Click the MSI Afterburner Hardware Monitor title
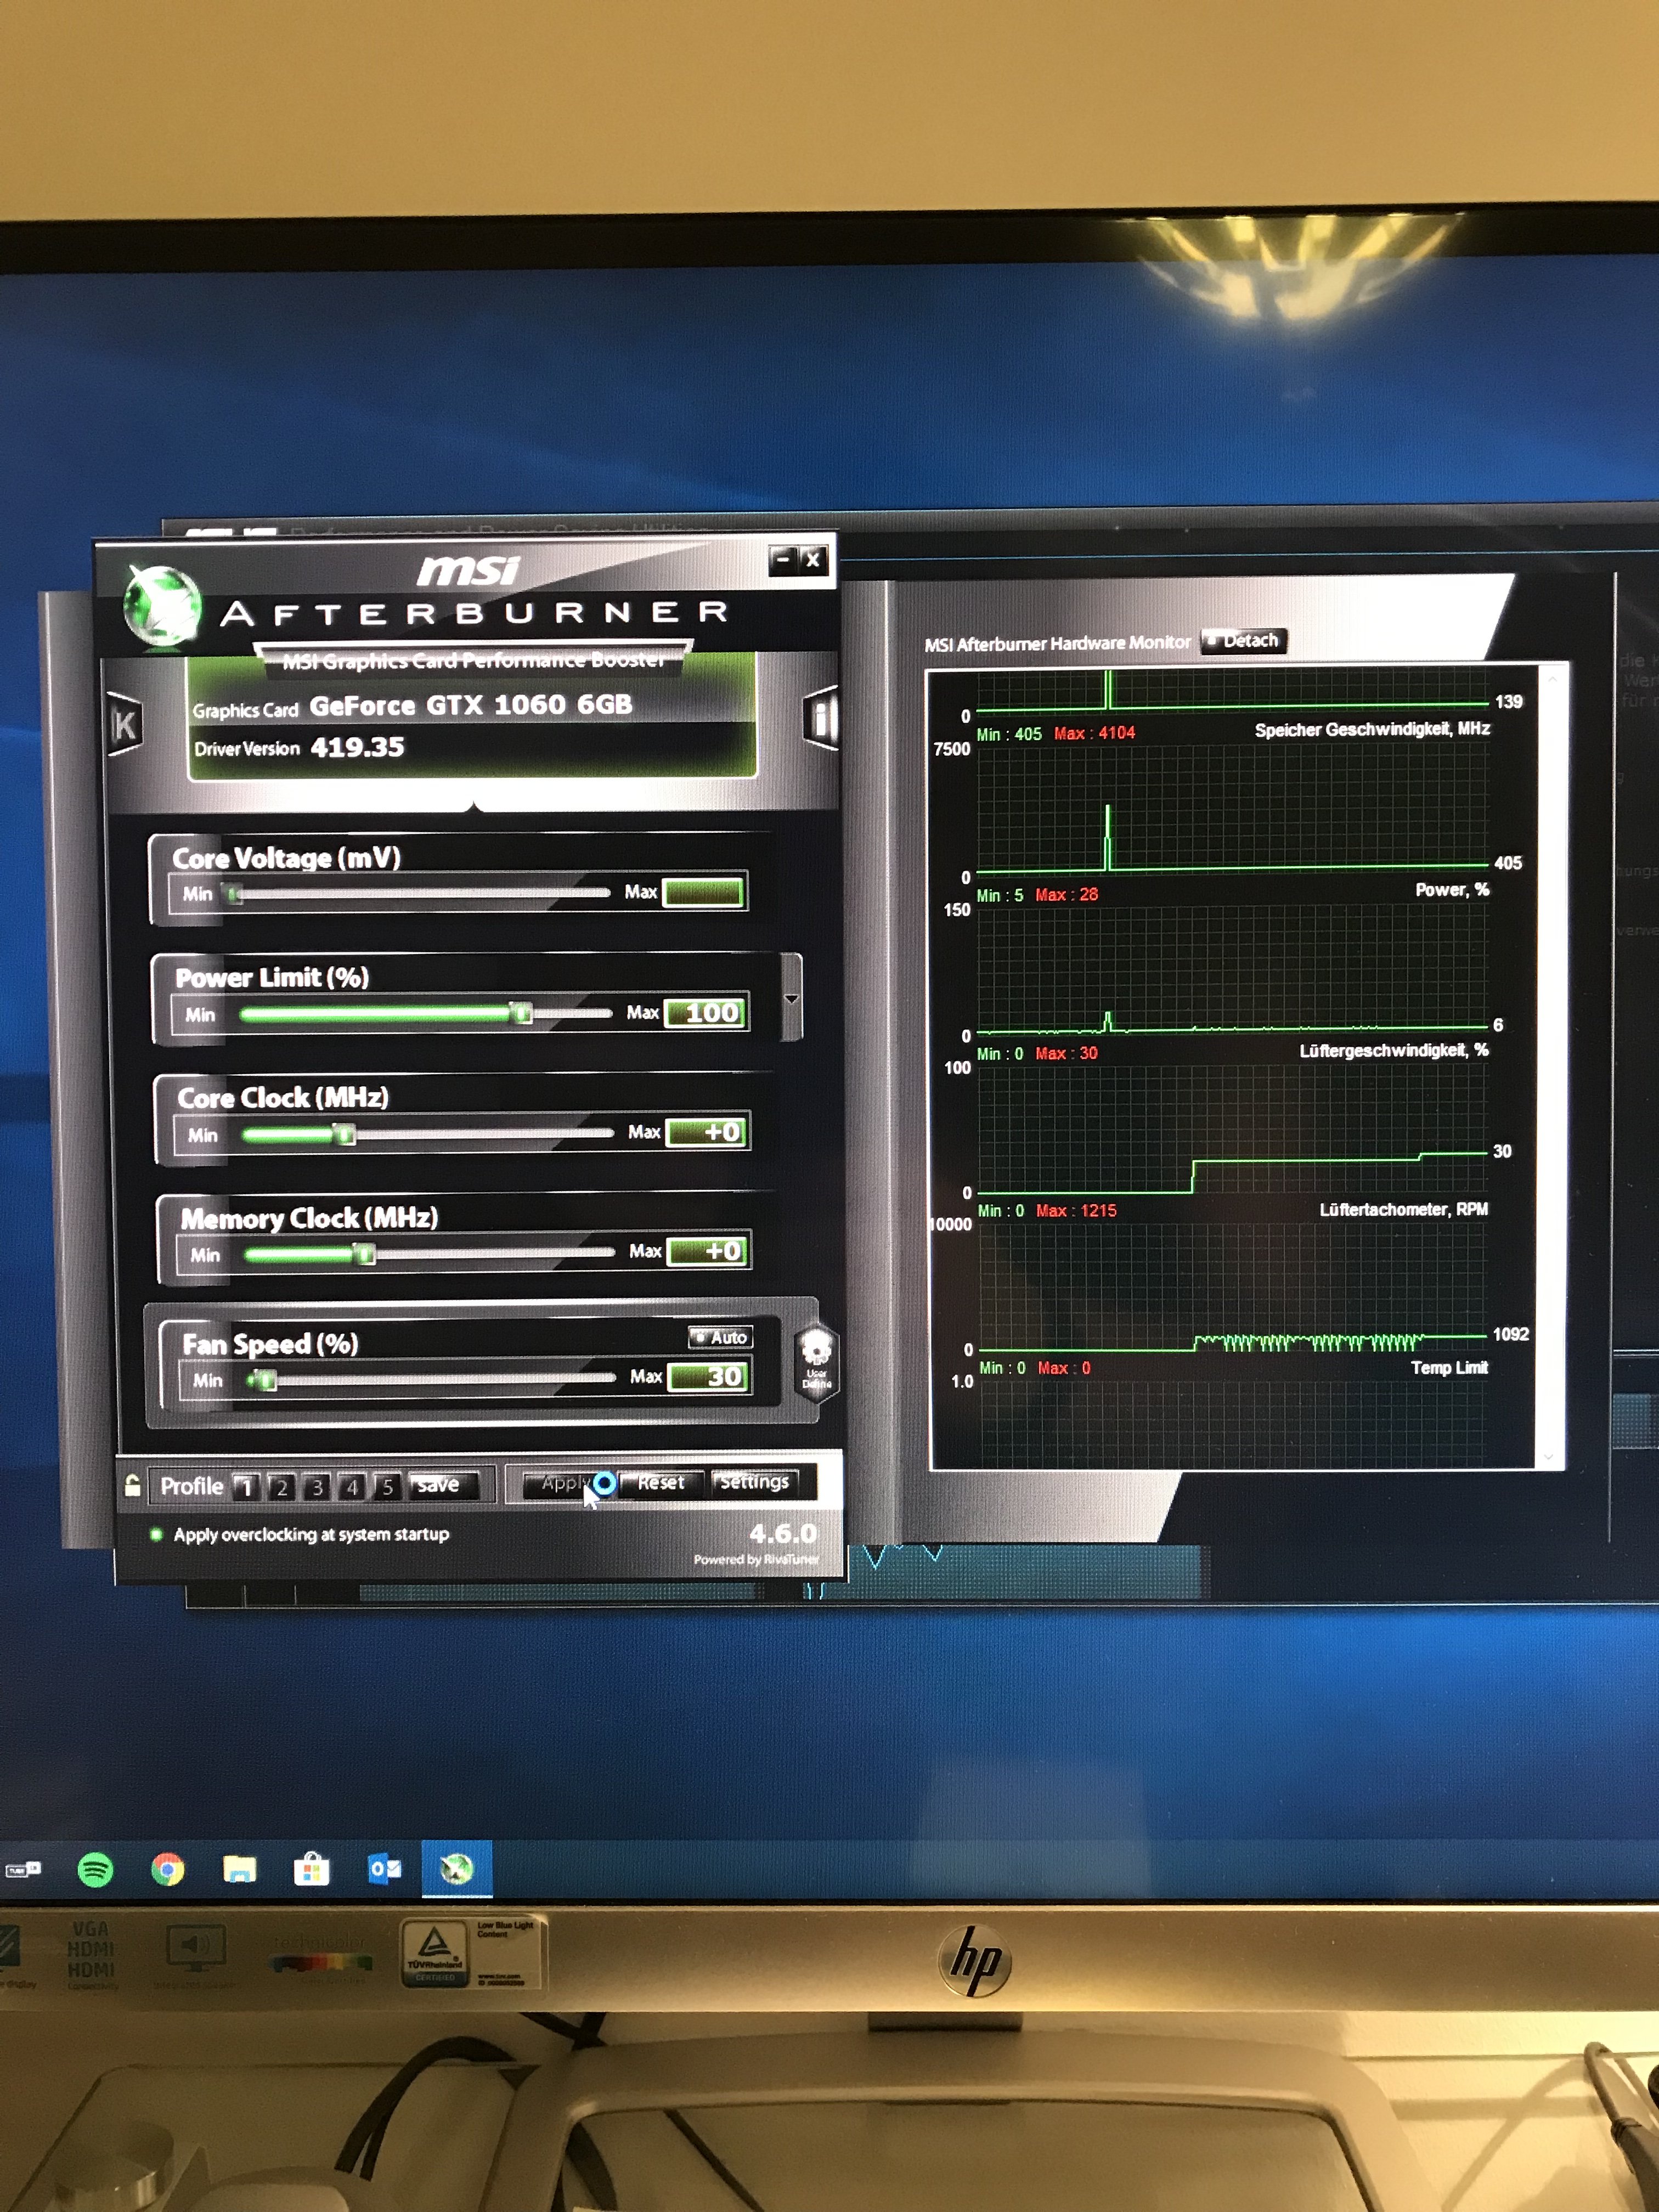 (1057, 644)
